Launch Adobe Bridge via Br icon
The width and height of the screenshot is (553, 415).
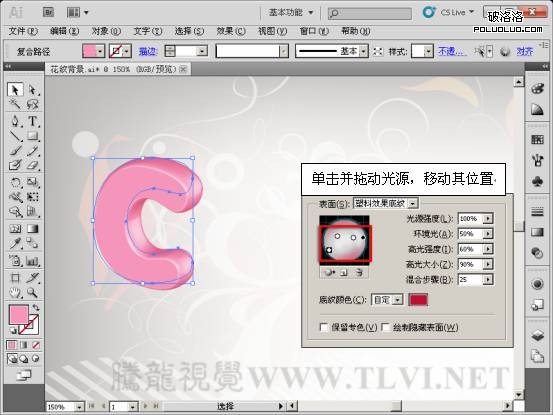pos(49,12)
